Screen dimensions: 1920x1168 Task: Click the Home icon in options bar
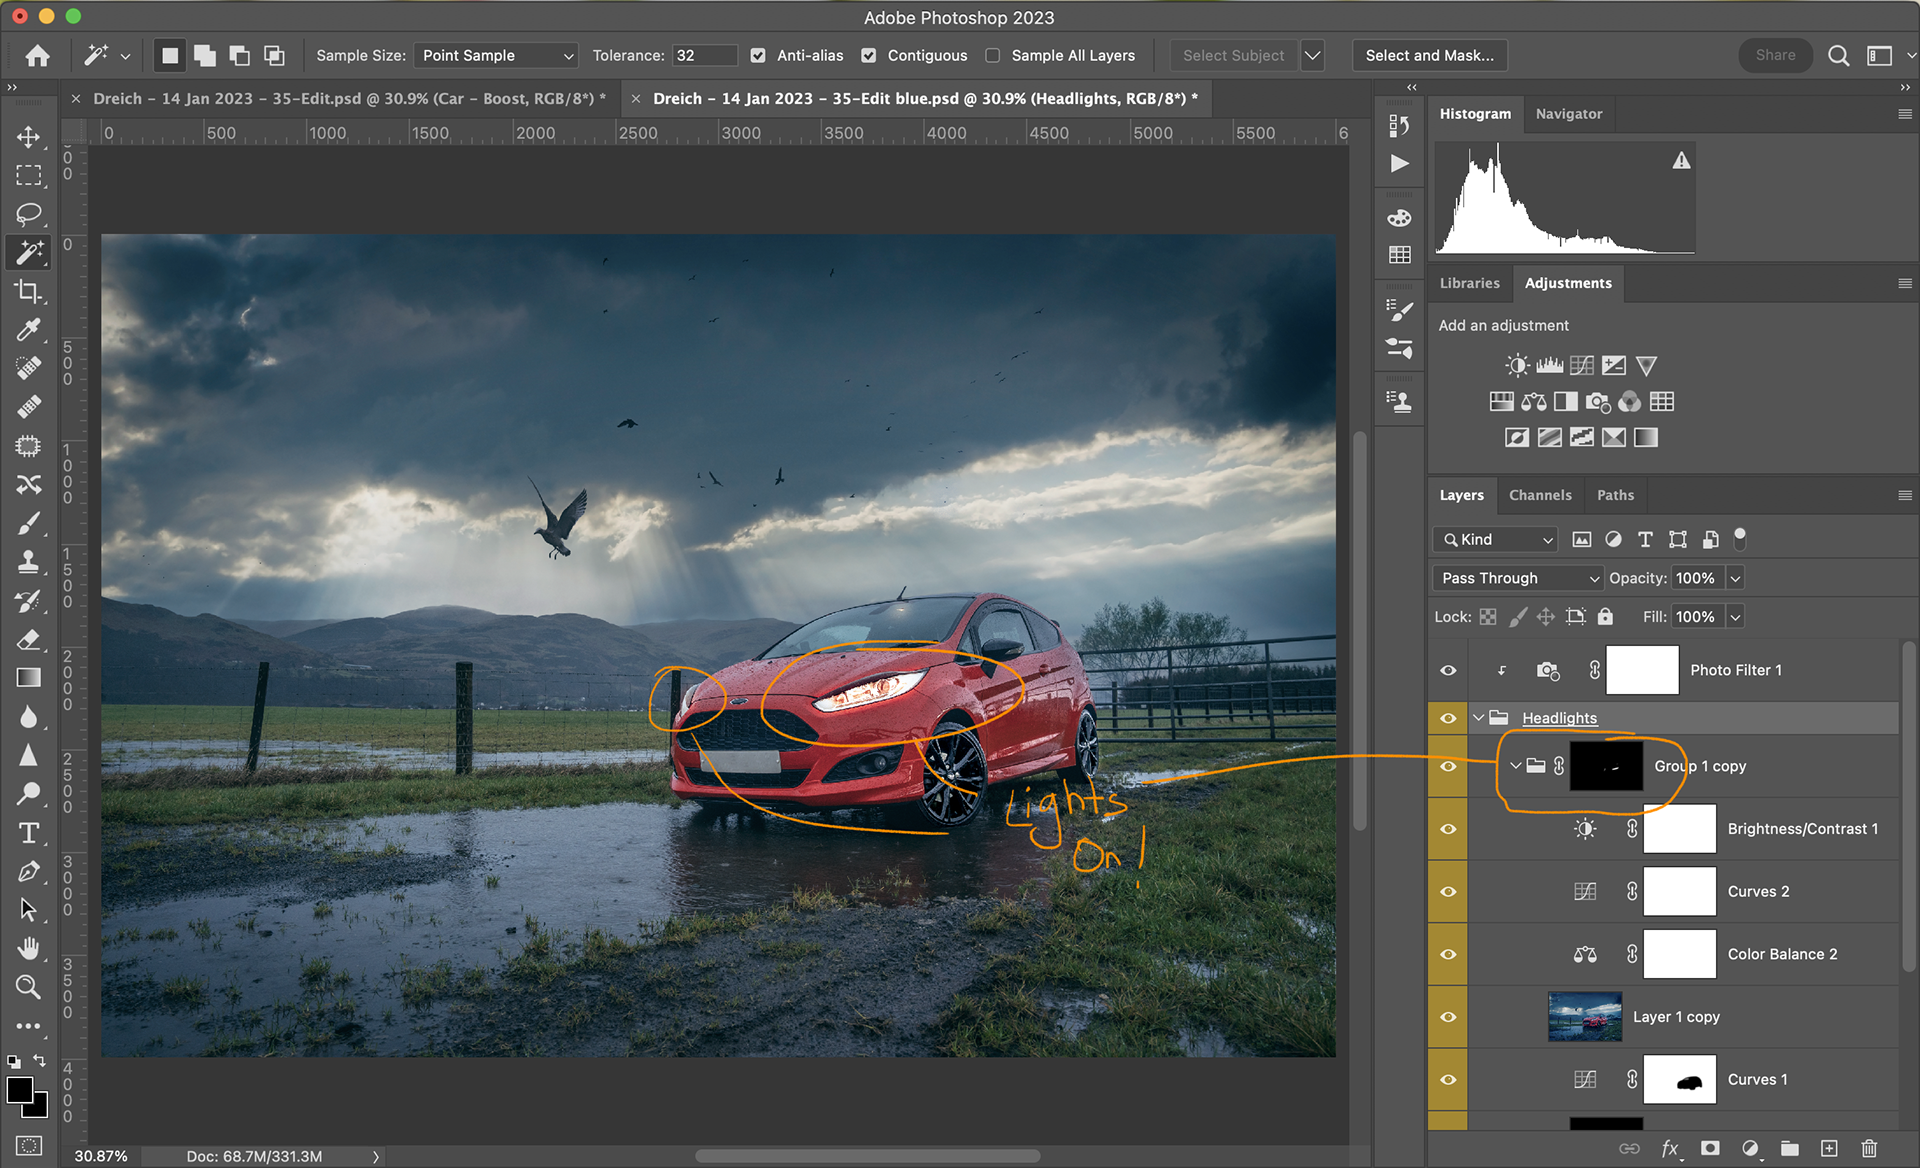click(38, 56)
